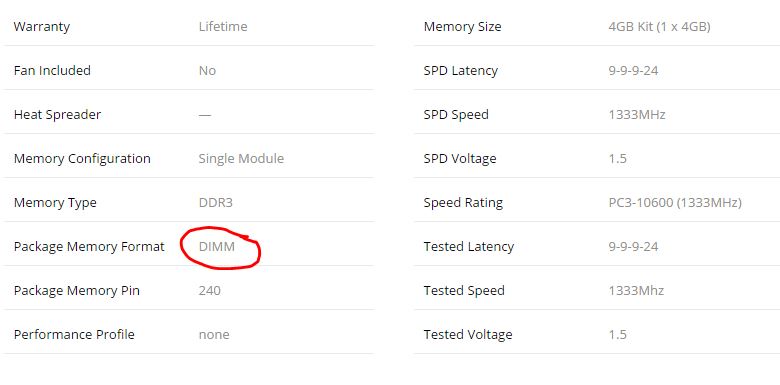Select the DDR3 value text
This screenshot has width=780, height=385.
pyautogui.click(x=215, y=202)
